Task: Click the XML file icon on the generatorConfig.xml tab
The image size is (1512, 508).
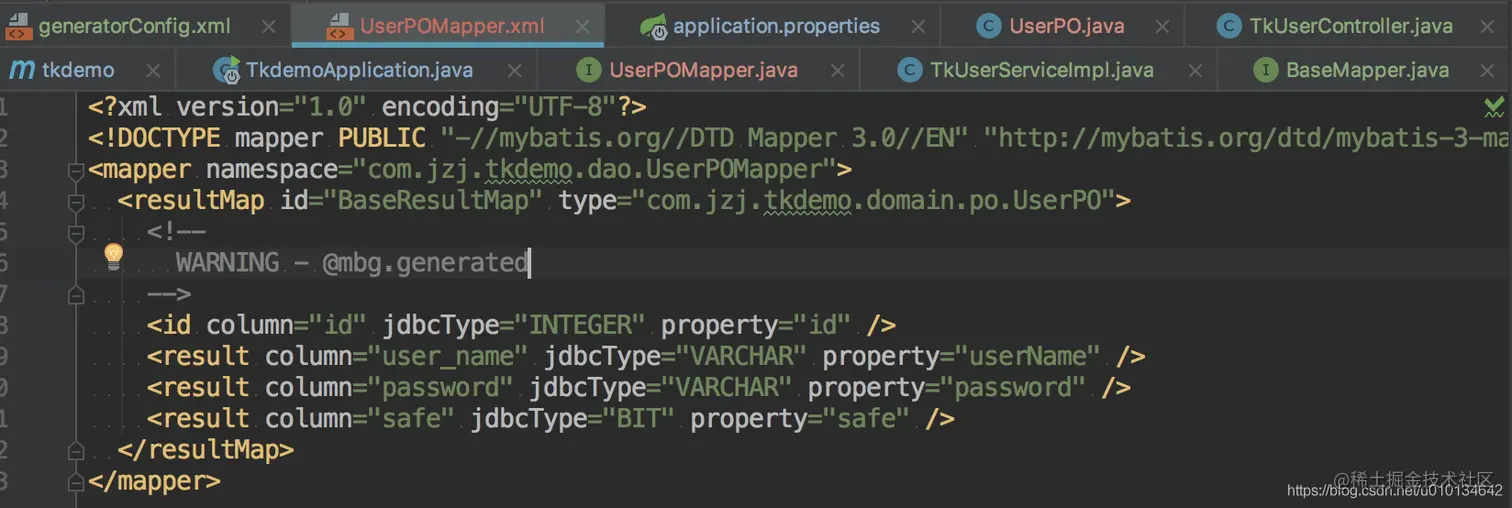Action: pos(18,26)
